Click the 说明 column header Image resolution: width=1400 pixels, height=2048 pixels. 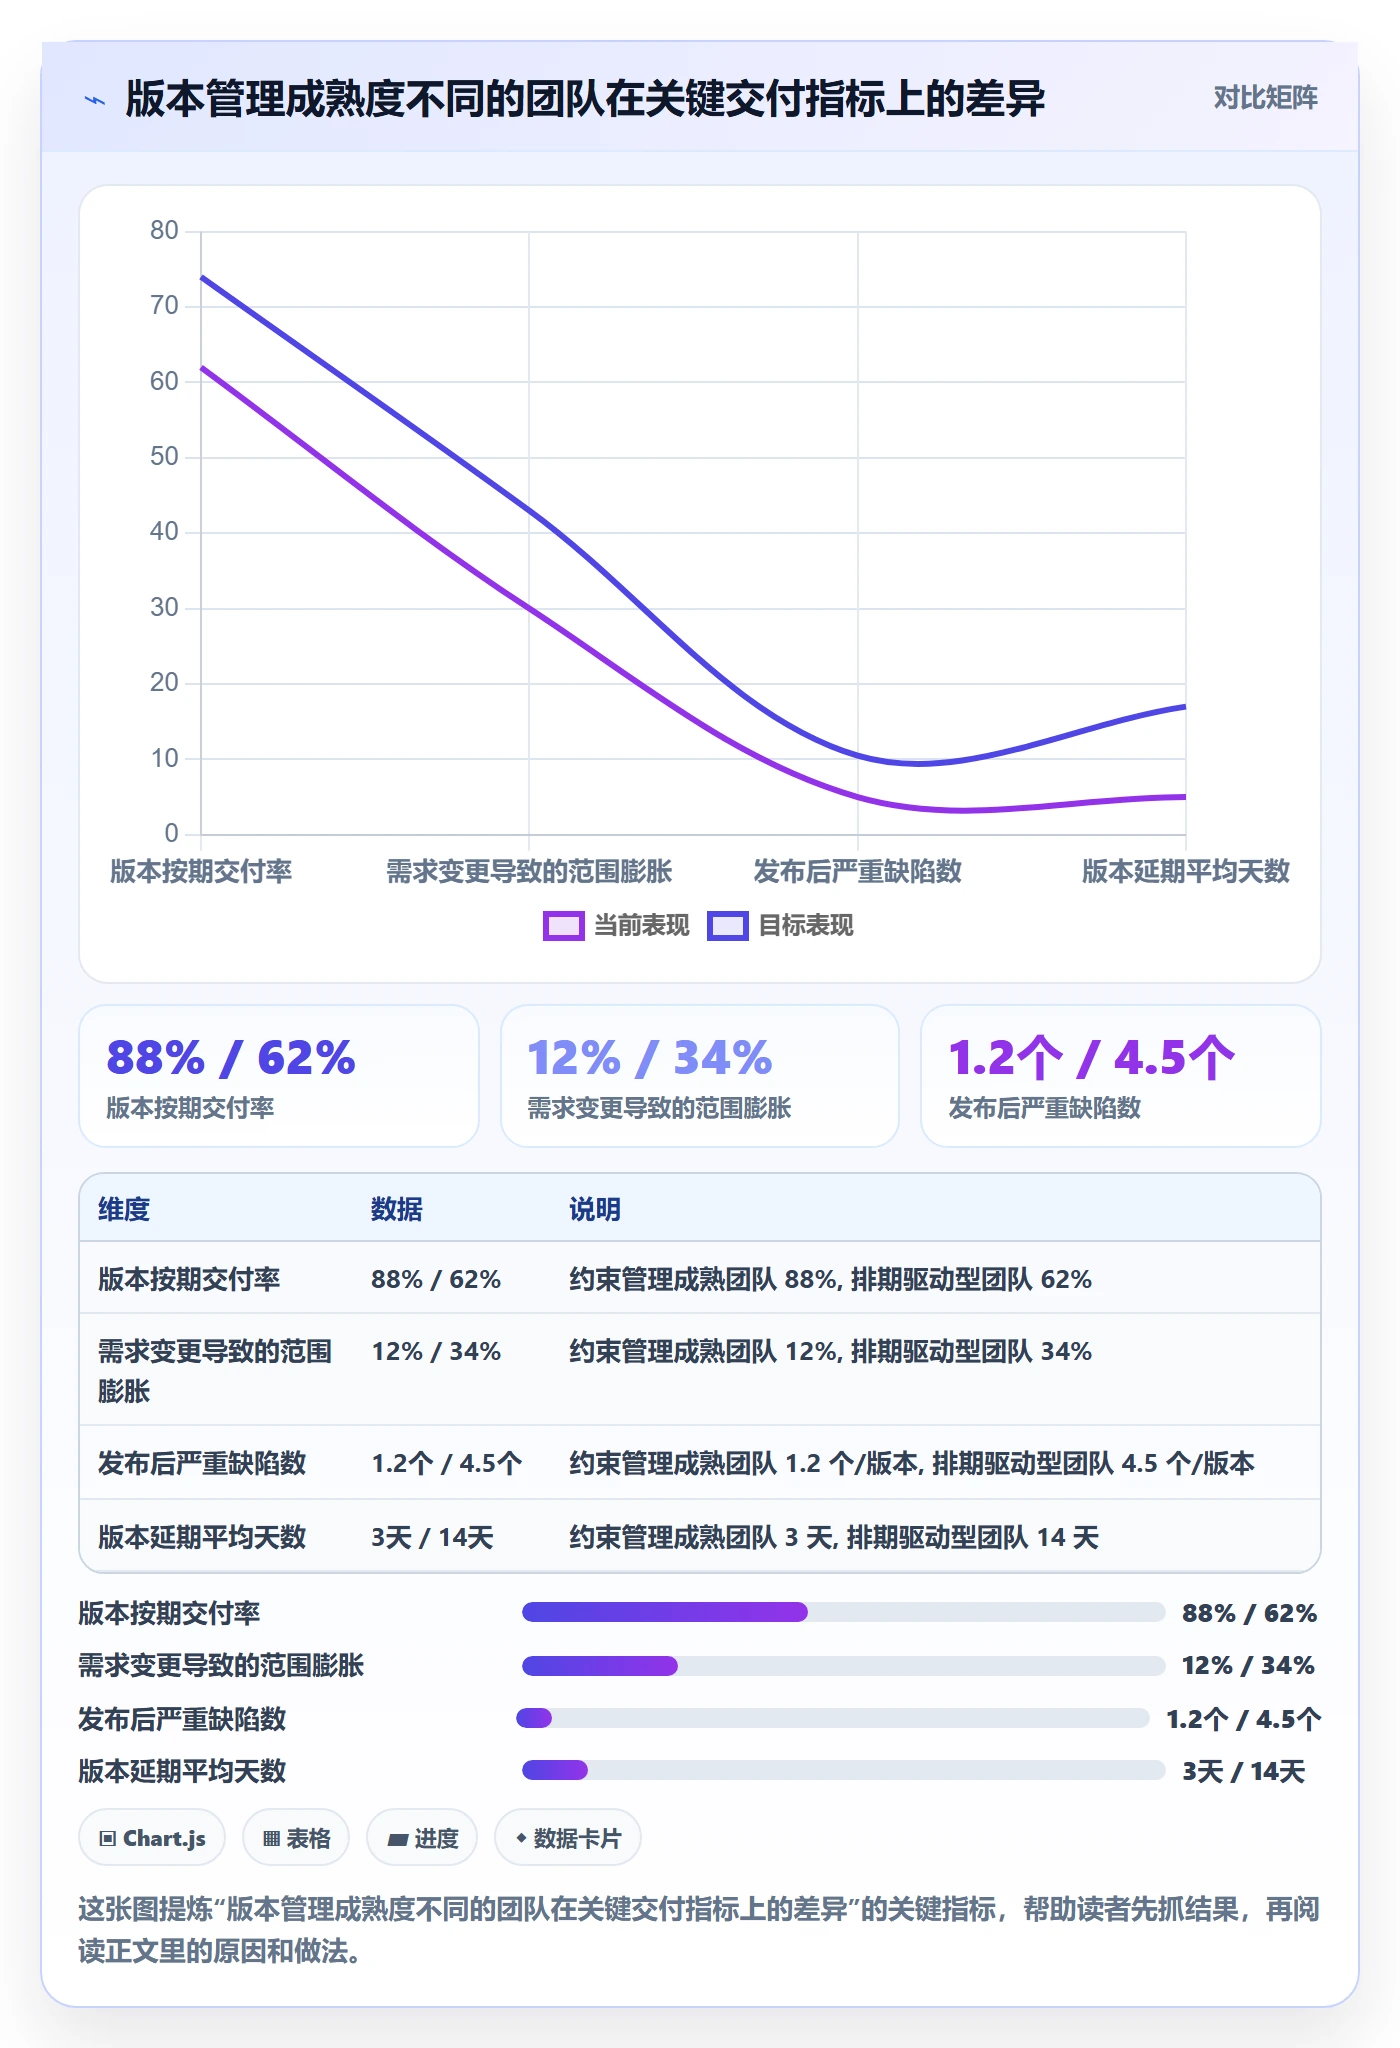point(595,1209)
